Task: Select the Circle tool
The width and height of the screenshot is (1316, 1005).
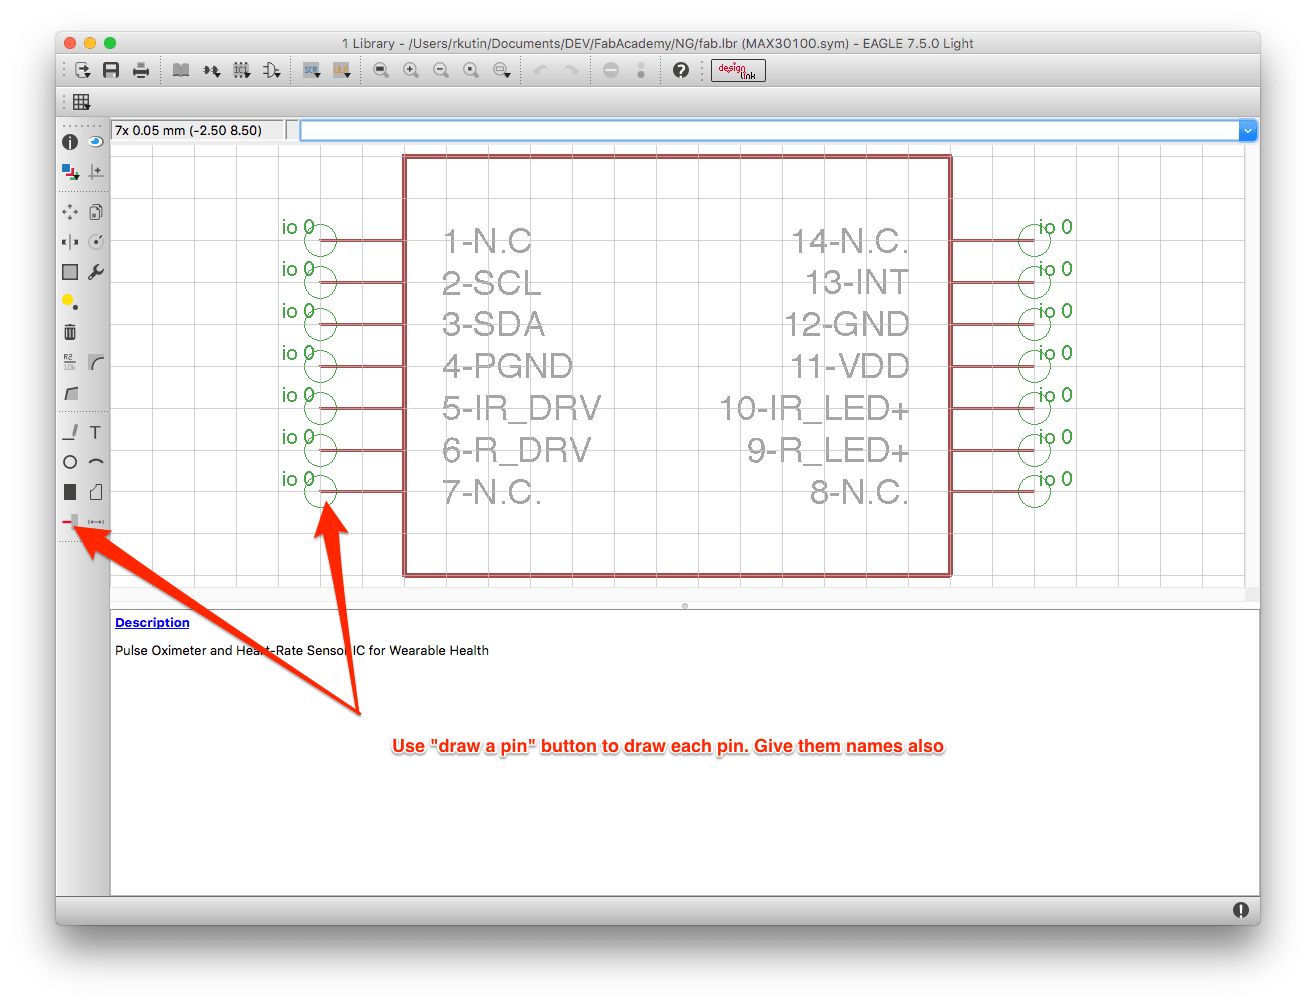Action: (x=70, y=462)
